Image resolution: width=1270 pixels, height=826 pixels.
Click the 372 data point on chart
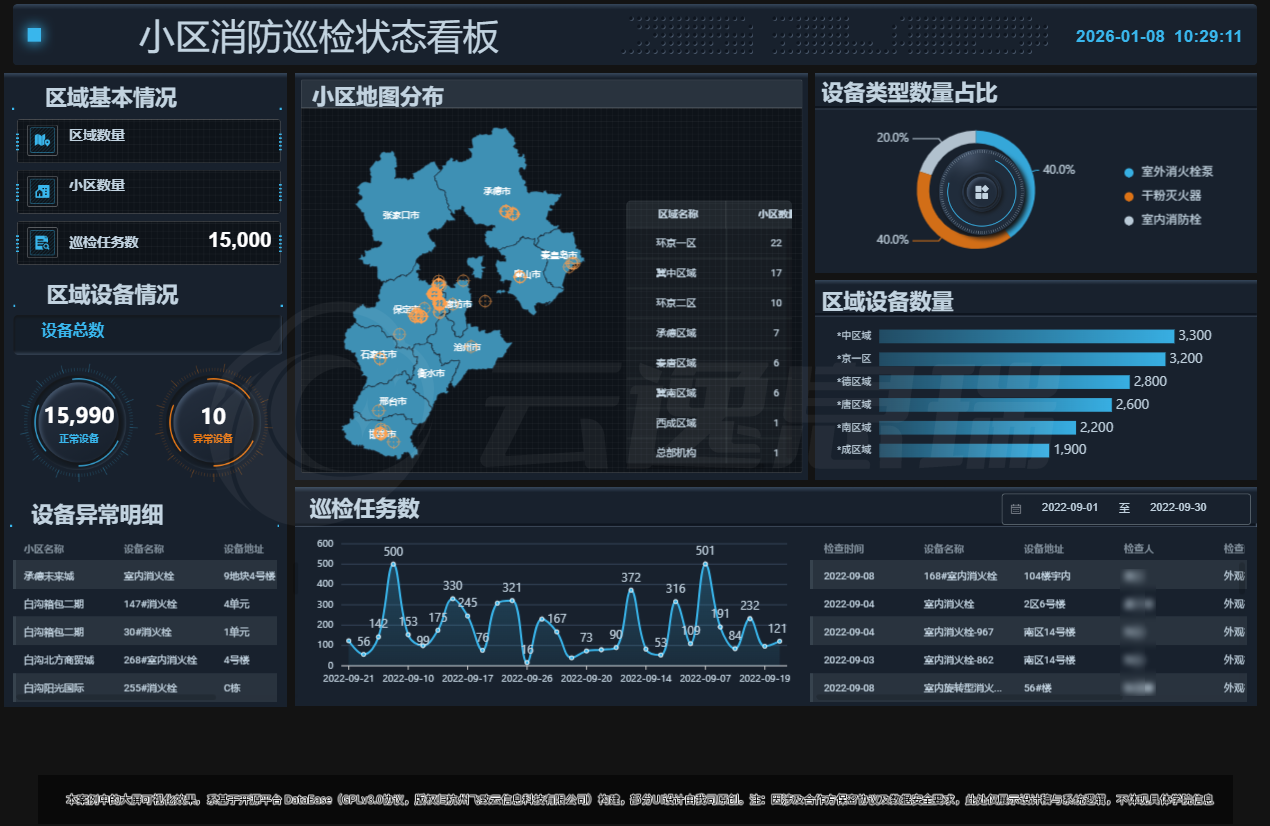631,590
